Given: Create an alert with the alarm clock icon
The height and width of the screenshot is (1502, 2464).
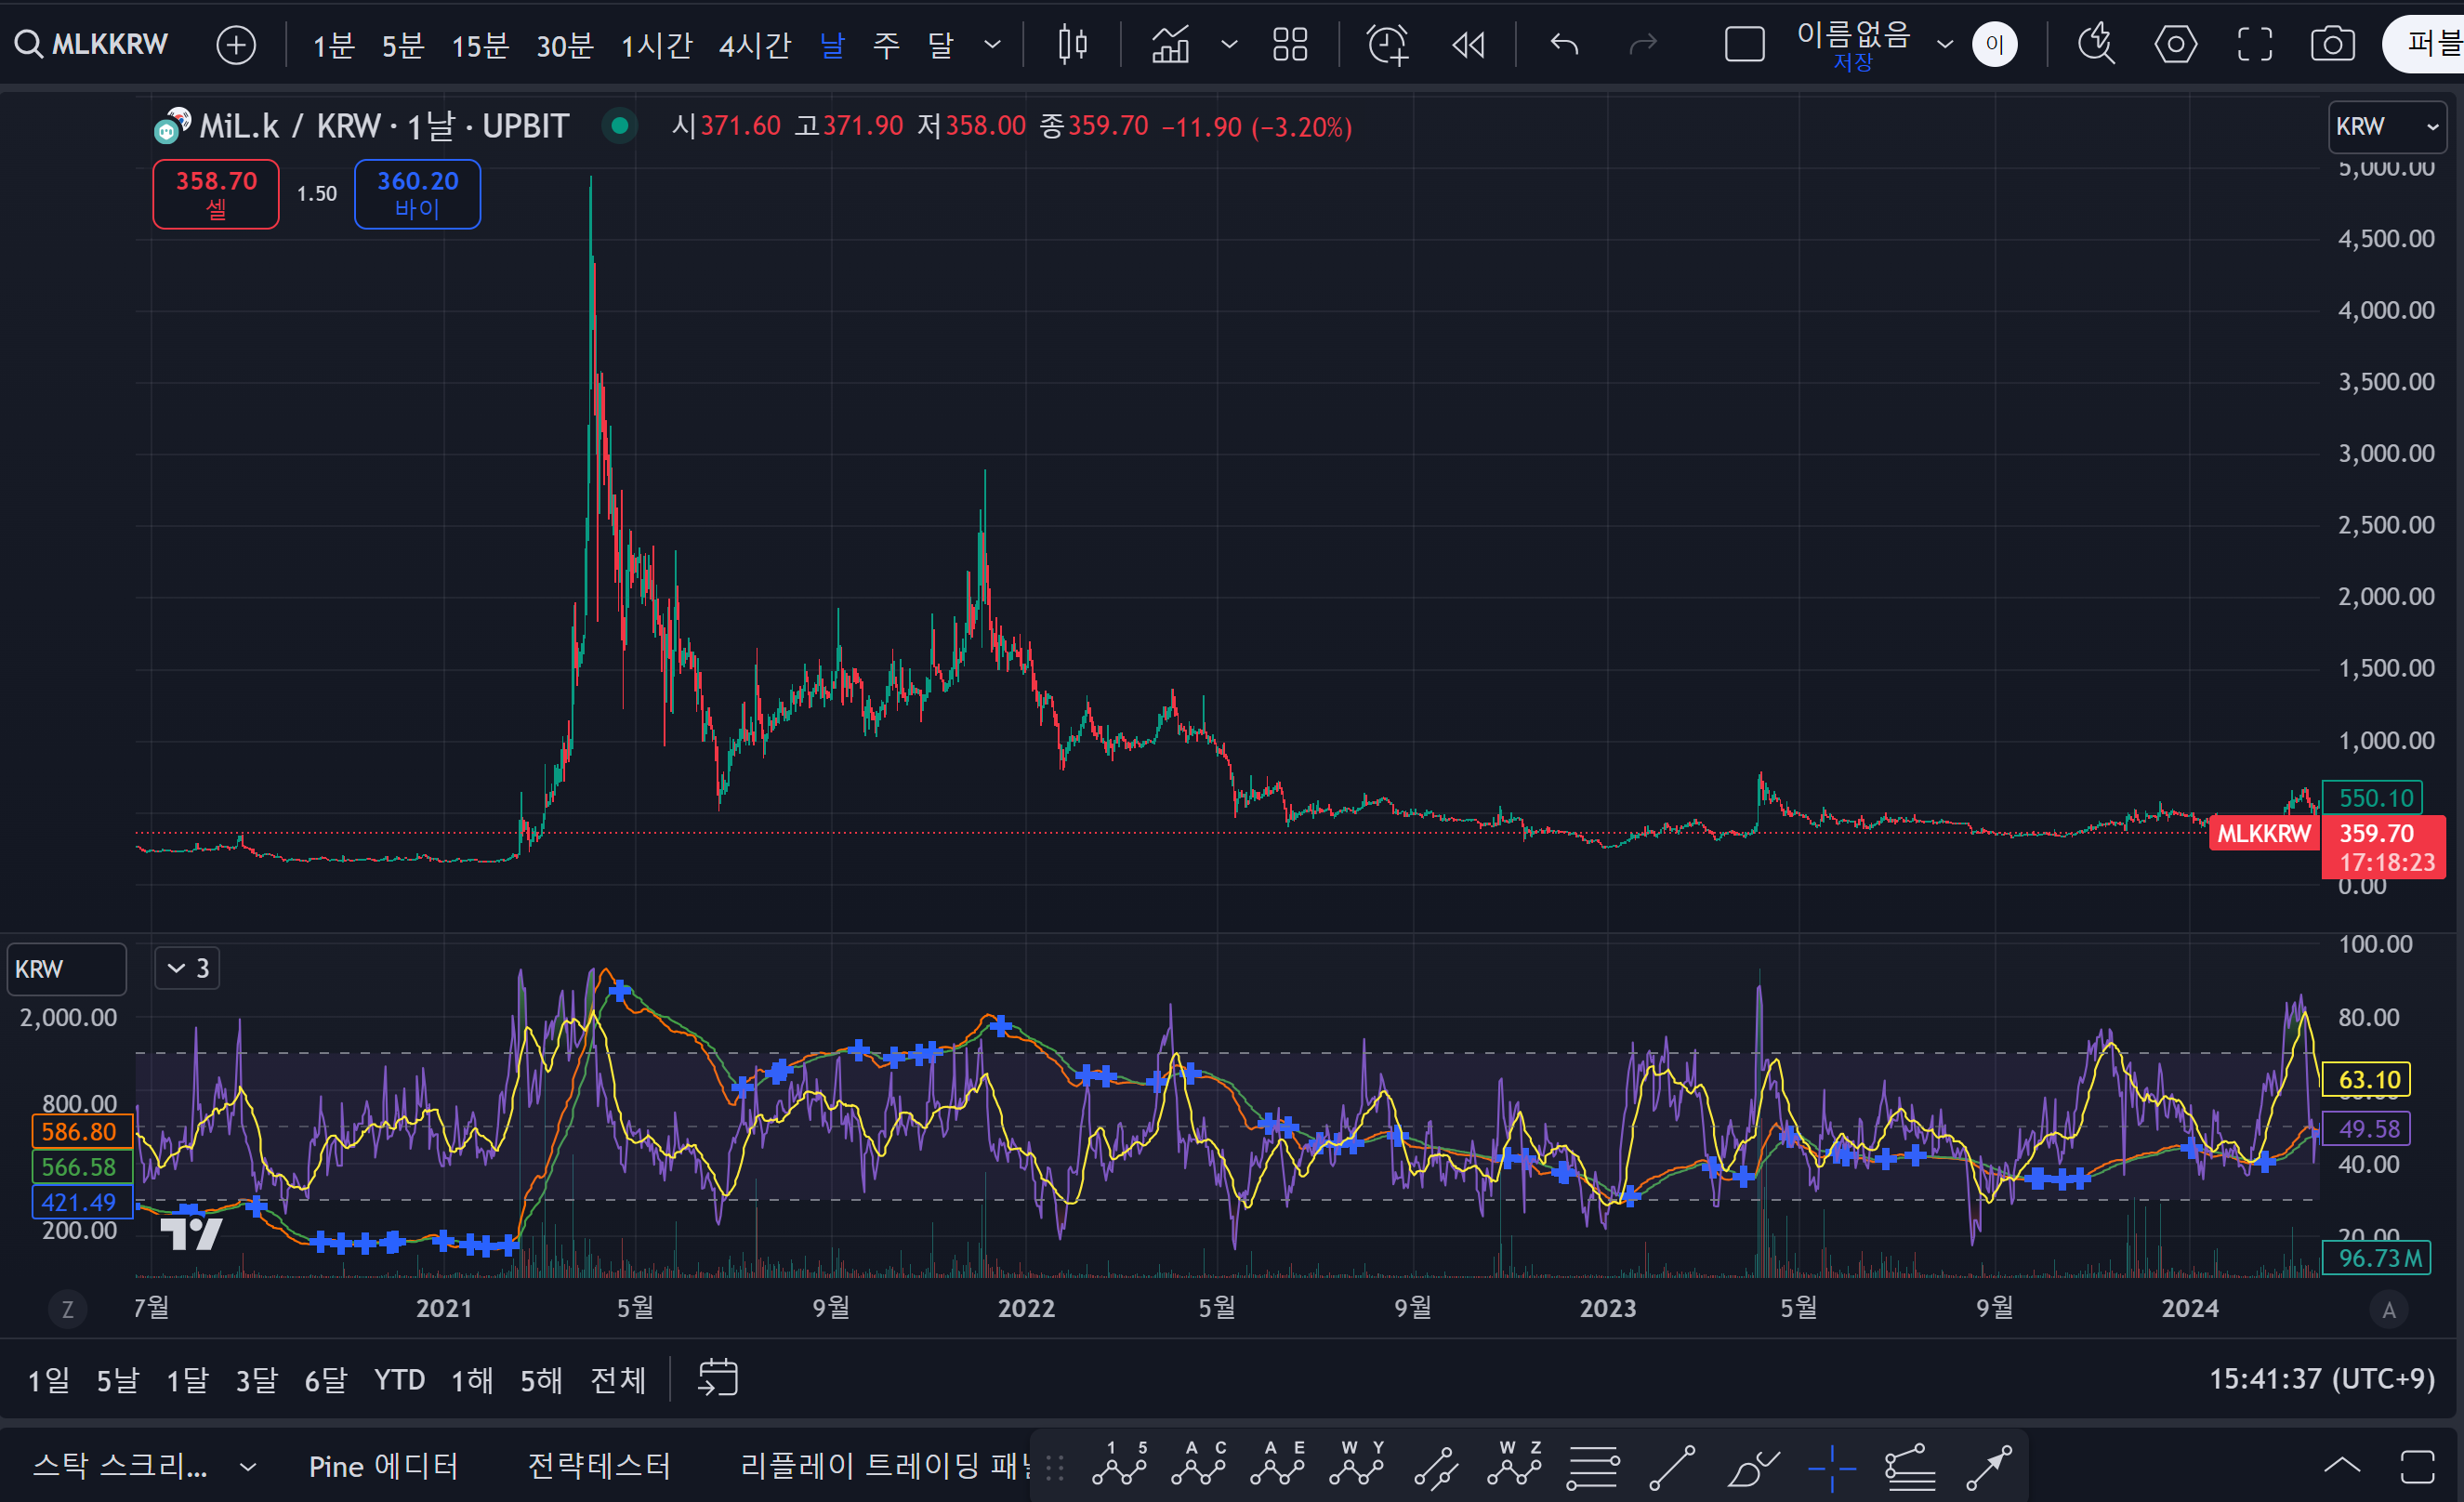Looking at the screenshot, I should pos(1387,44).
